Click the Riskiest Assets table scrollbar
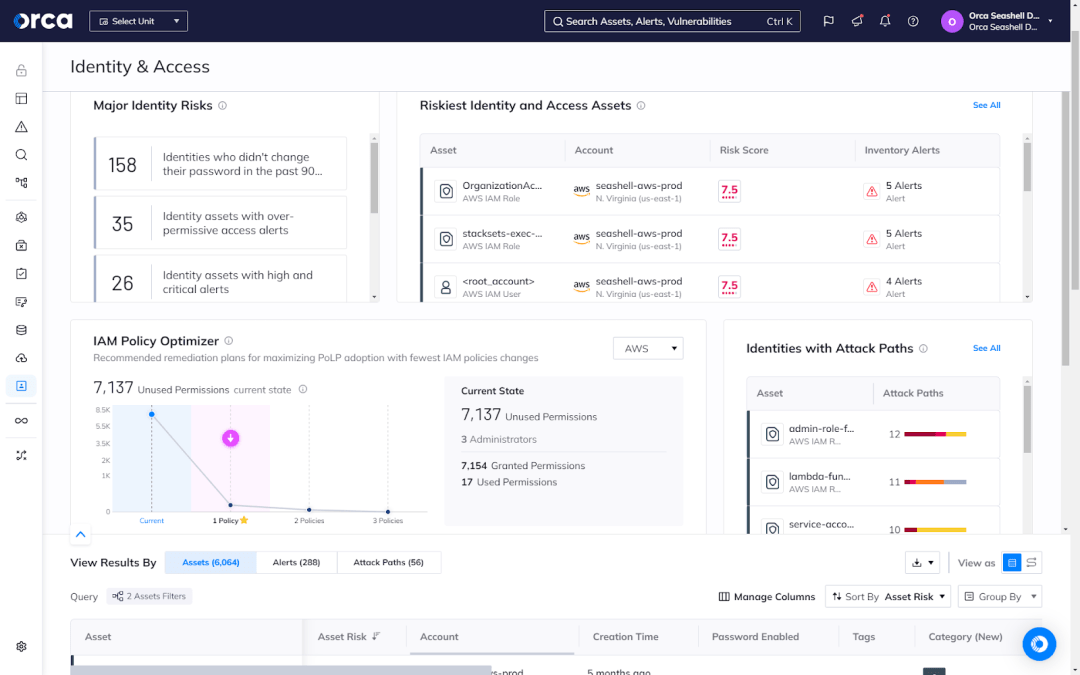The width and height of the screenshot is (1080, 675). [1027, 166]
